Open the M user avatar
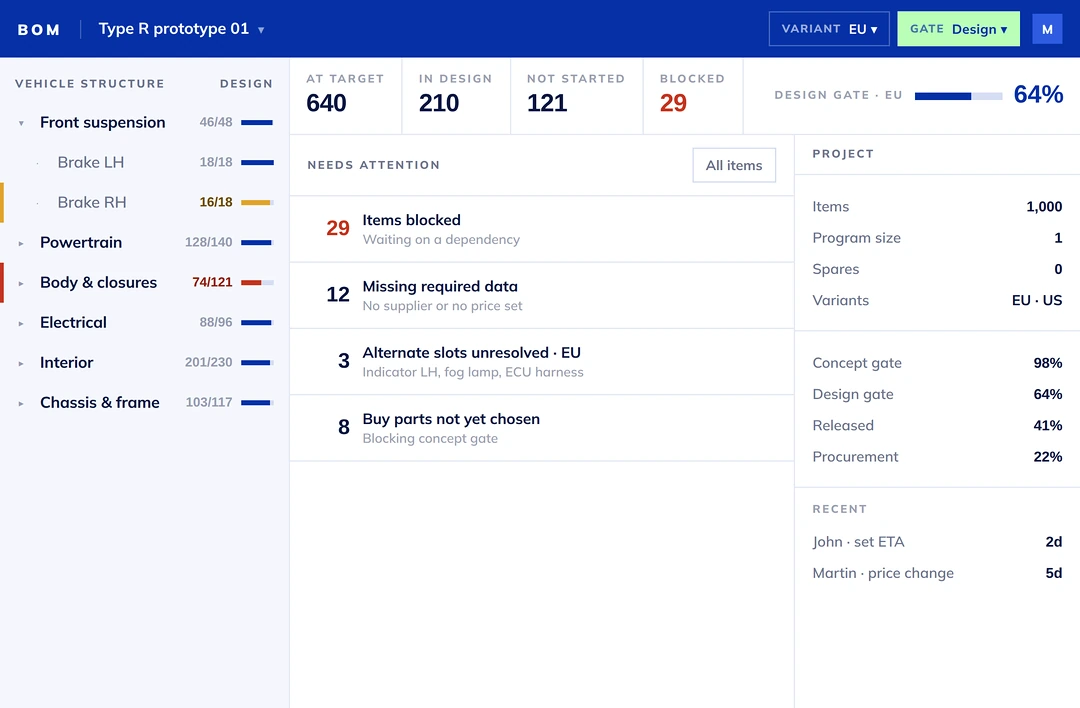Screen dimensions: 1080x708 (1047, 29)
